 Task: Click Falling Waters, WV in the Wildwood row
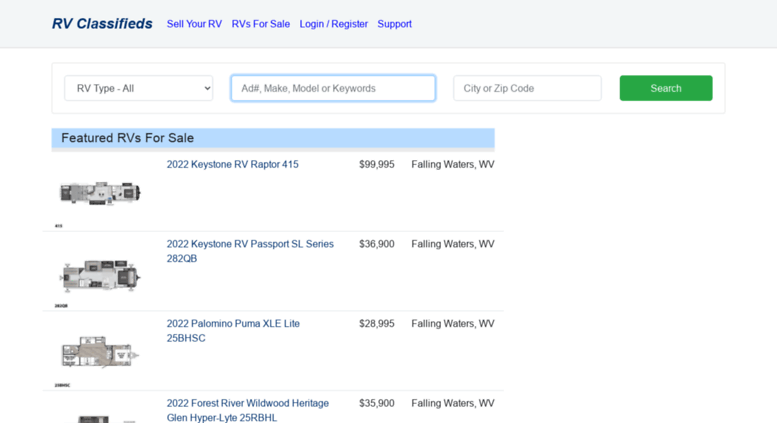click(453, 403)
